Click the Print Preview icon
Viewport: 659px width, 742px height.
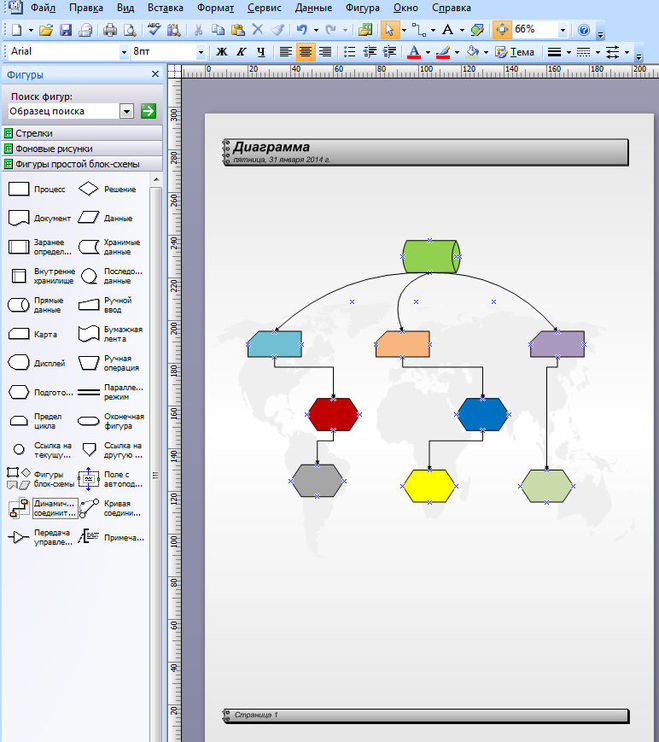[x=129, y=30]
